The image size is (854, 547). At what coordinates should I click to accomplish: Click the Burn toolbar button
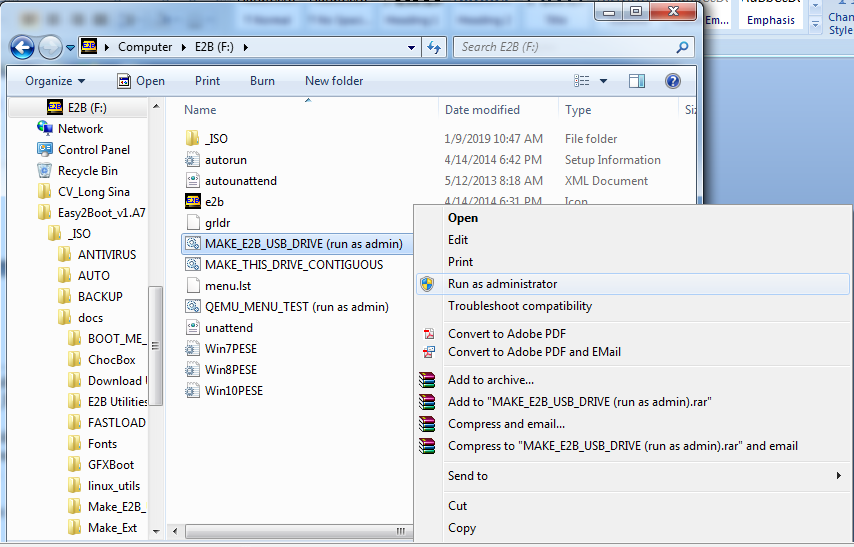pyautogui.click(x=262, y=81)
